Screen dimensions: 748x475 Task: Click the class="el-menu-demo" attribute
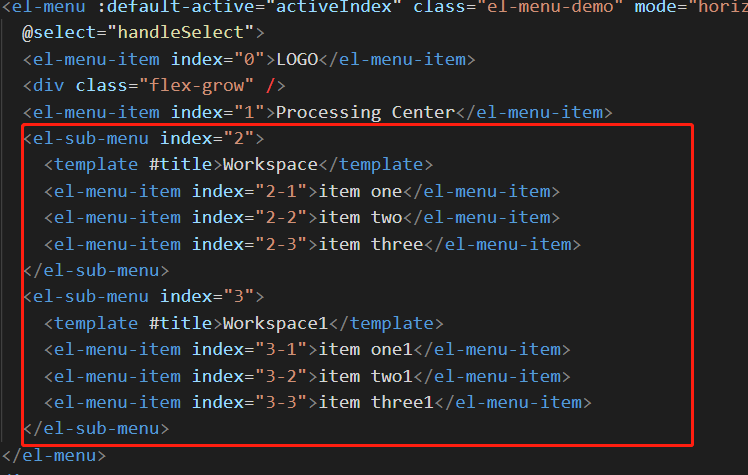click(x=518, y=7)
